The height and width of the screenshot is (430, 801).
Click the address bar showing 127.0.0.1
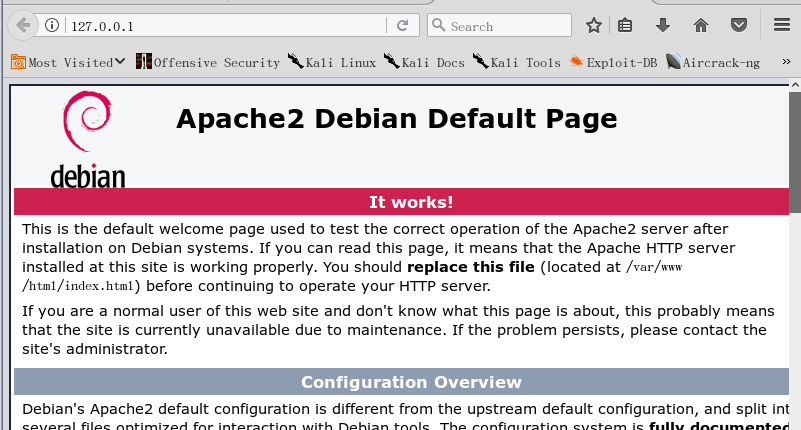click(227, 26)
